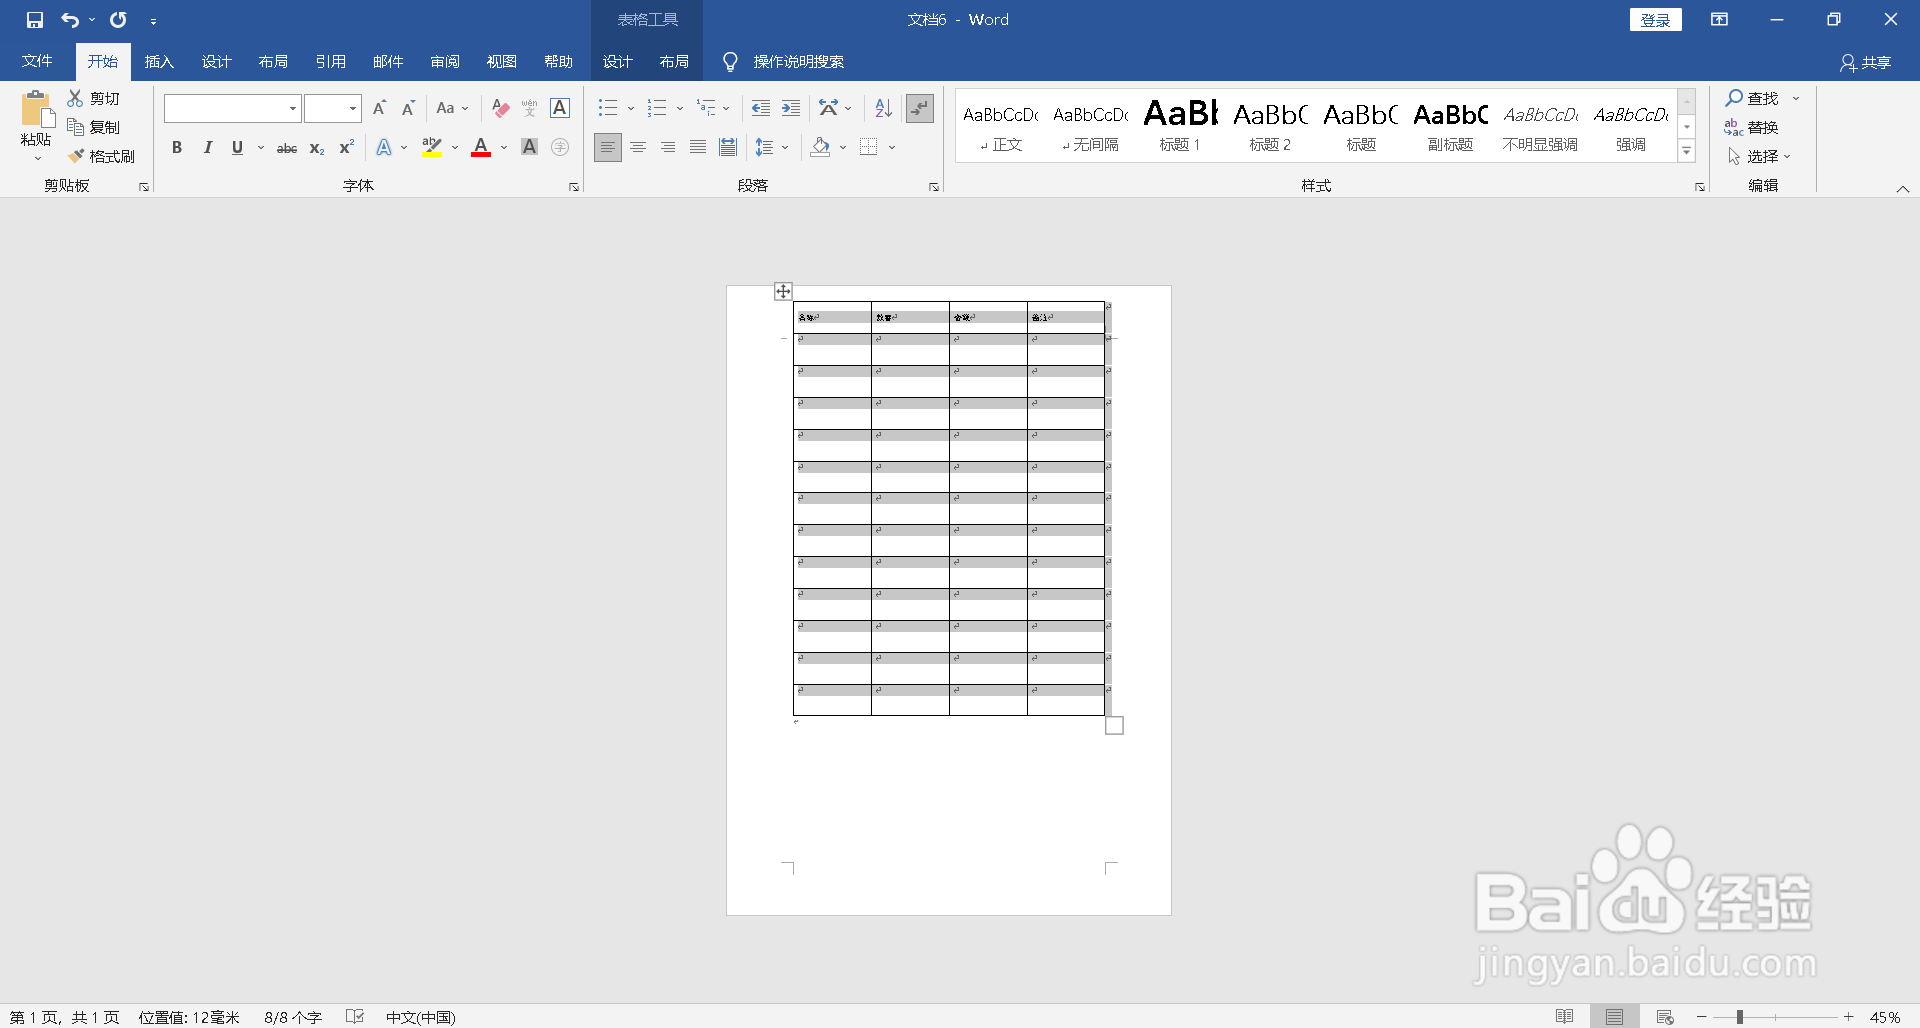Viewport: 1920px width, 1028px height.
Task: Apply the red font color
Action: 481,148
